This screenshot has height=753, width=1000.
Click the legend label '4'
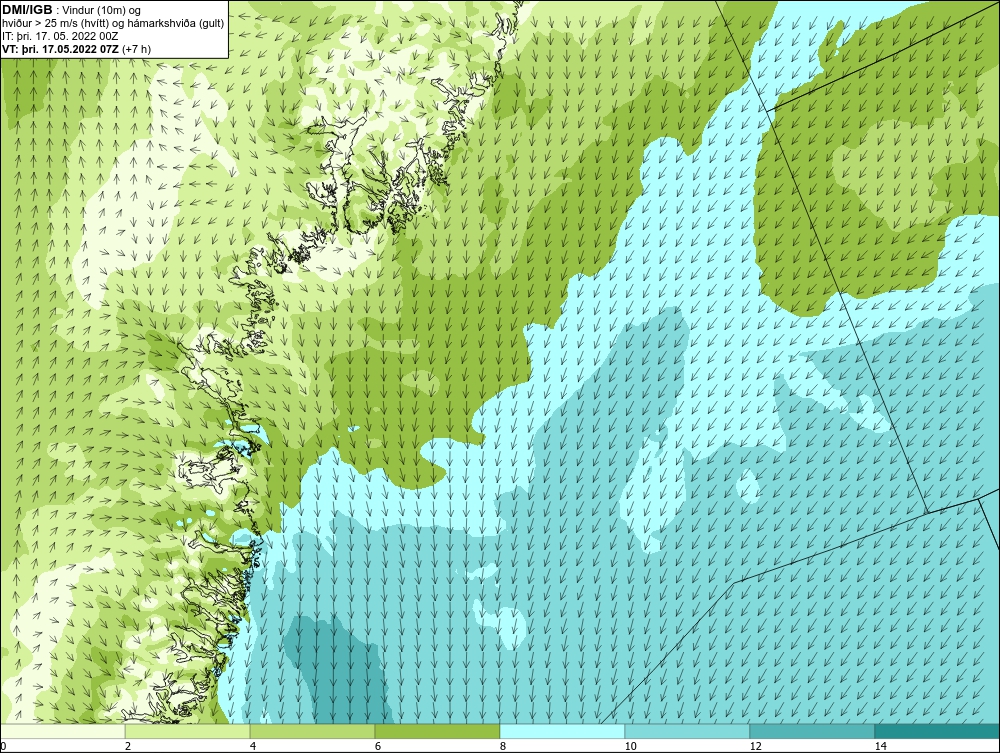[x=253, y=746]
